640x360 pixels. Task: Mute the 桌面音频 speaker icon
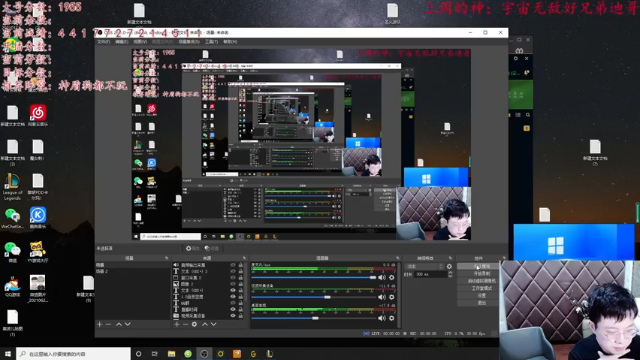(382, 318)
